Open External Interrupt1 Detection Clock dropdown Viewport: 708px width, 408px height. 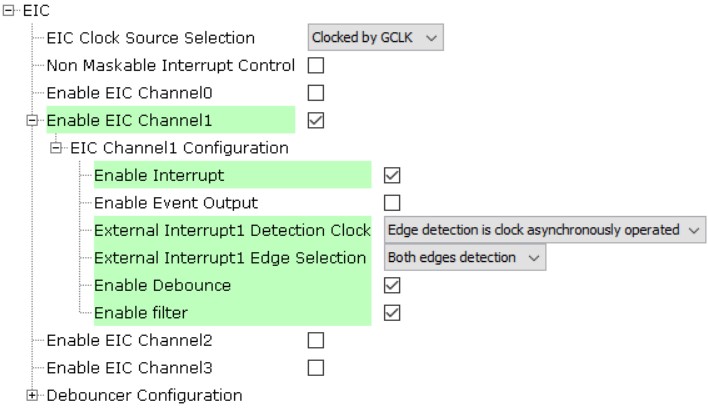pyautogui.click(x=545, y=230)
